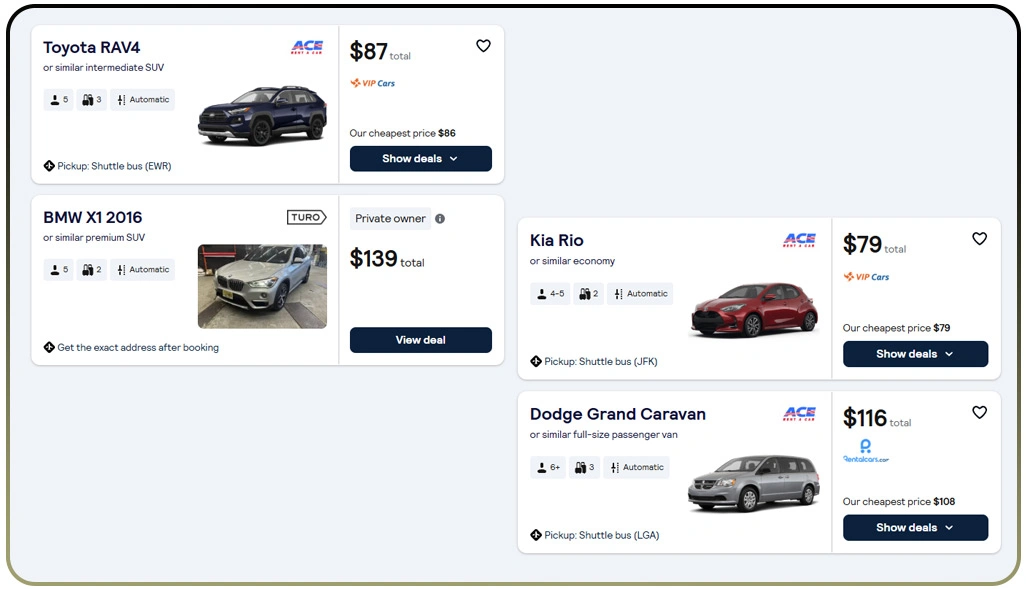Click the heart icon on the Kia Rio card
Image resolution: width=1026 pixels, height=589 pixels.
(979, 239)
